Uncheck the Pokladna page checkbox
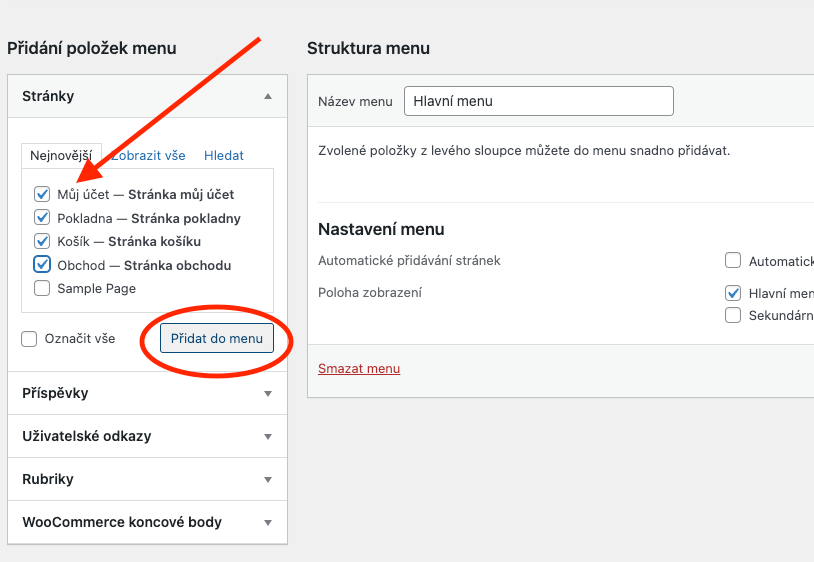 [42, 217]
